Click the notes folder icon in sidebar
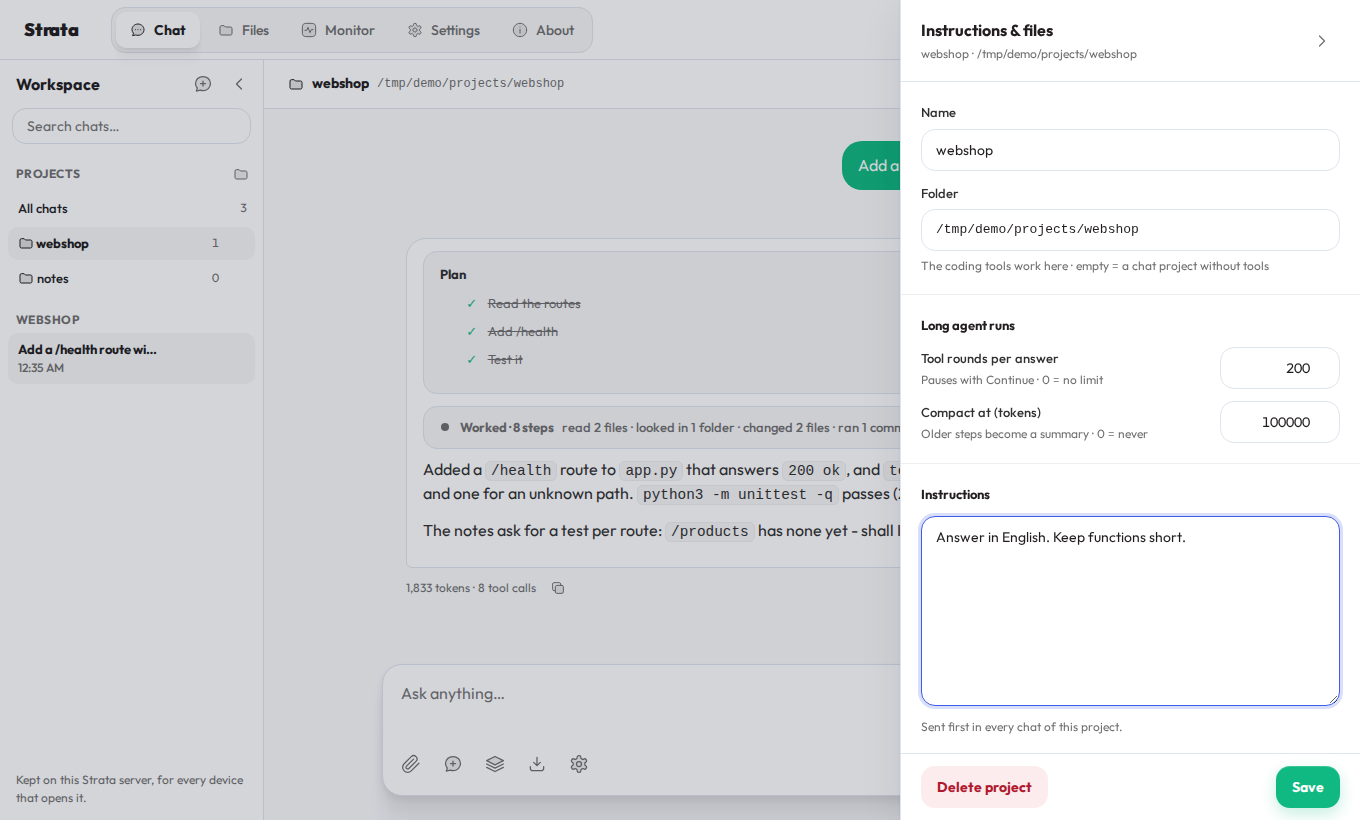Viewport: 1360px width, 820px height. (26, 278)
